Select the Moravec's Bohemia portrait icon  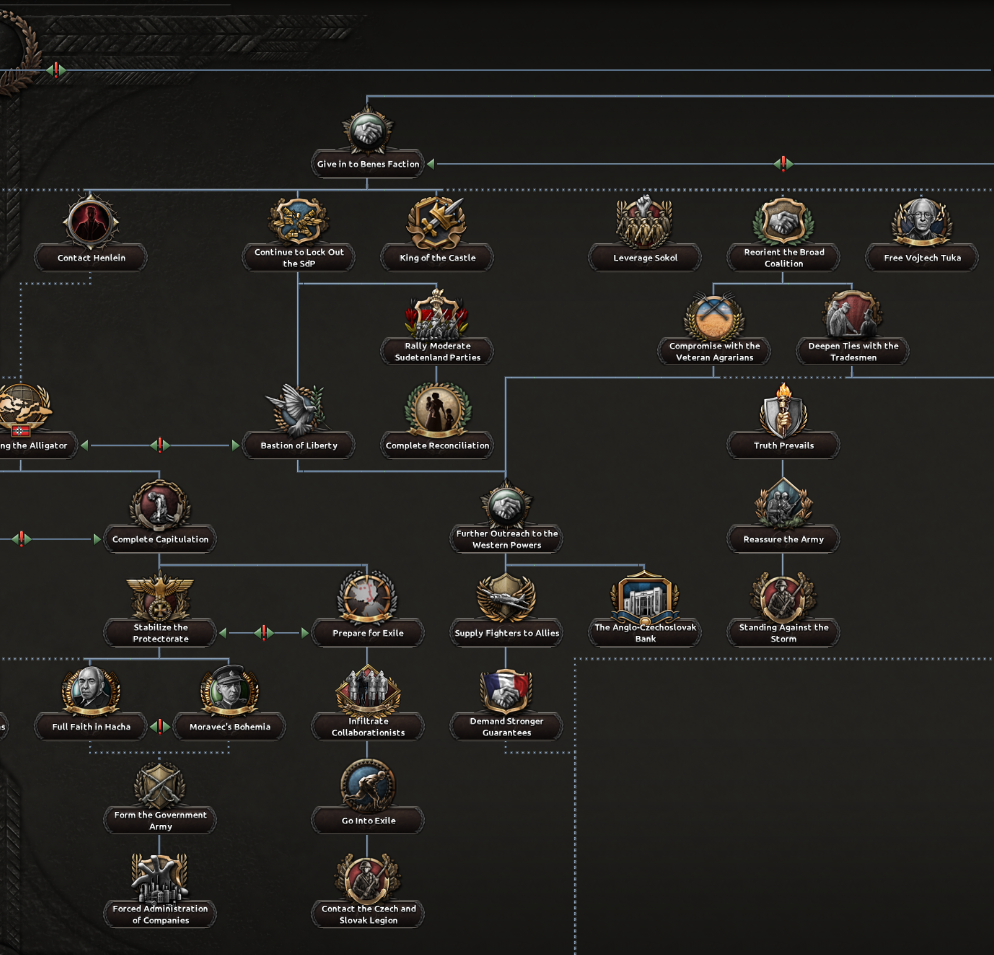pos(230,691)
